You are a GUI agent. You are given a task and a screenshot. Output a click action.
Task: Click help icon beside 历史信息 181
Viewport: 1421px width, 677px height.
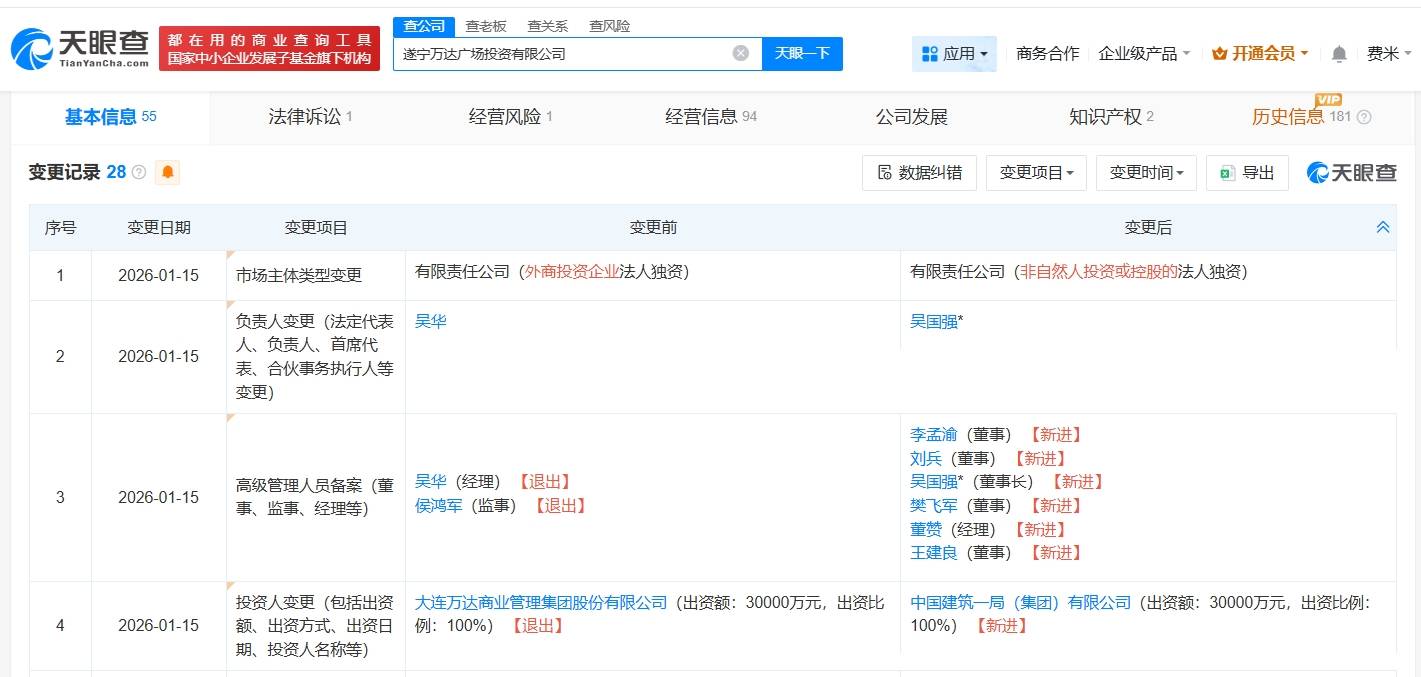coord(1363,117)
